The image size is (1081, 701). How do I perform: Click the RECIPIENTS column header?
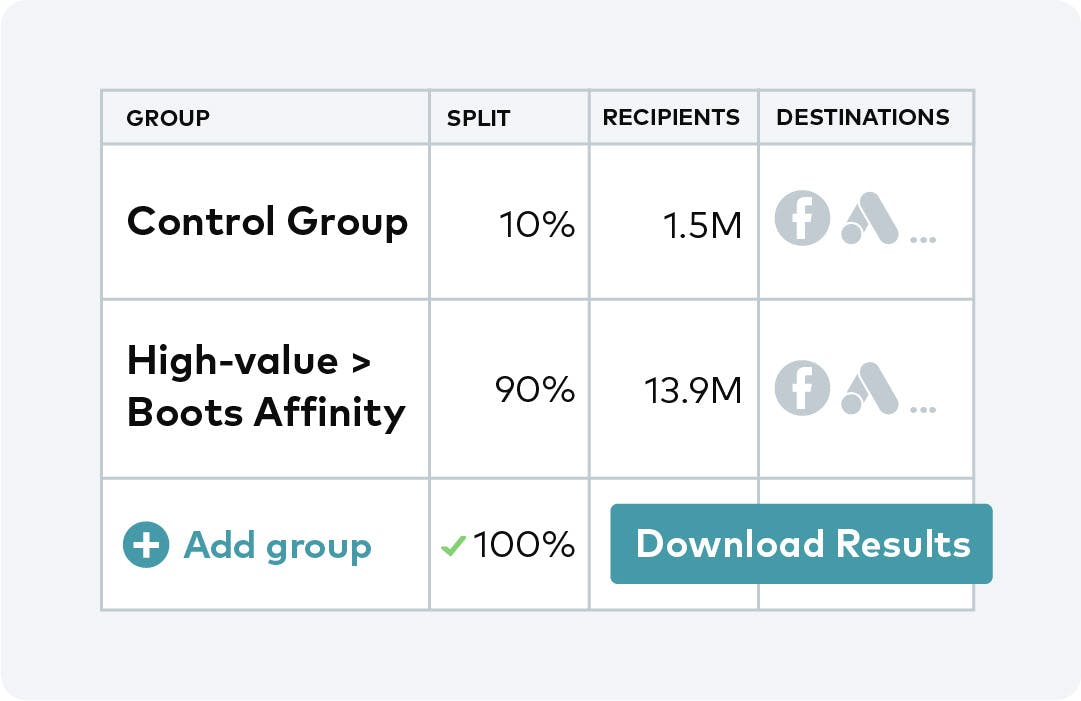pos(671,117)
